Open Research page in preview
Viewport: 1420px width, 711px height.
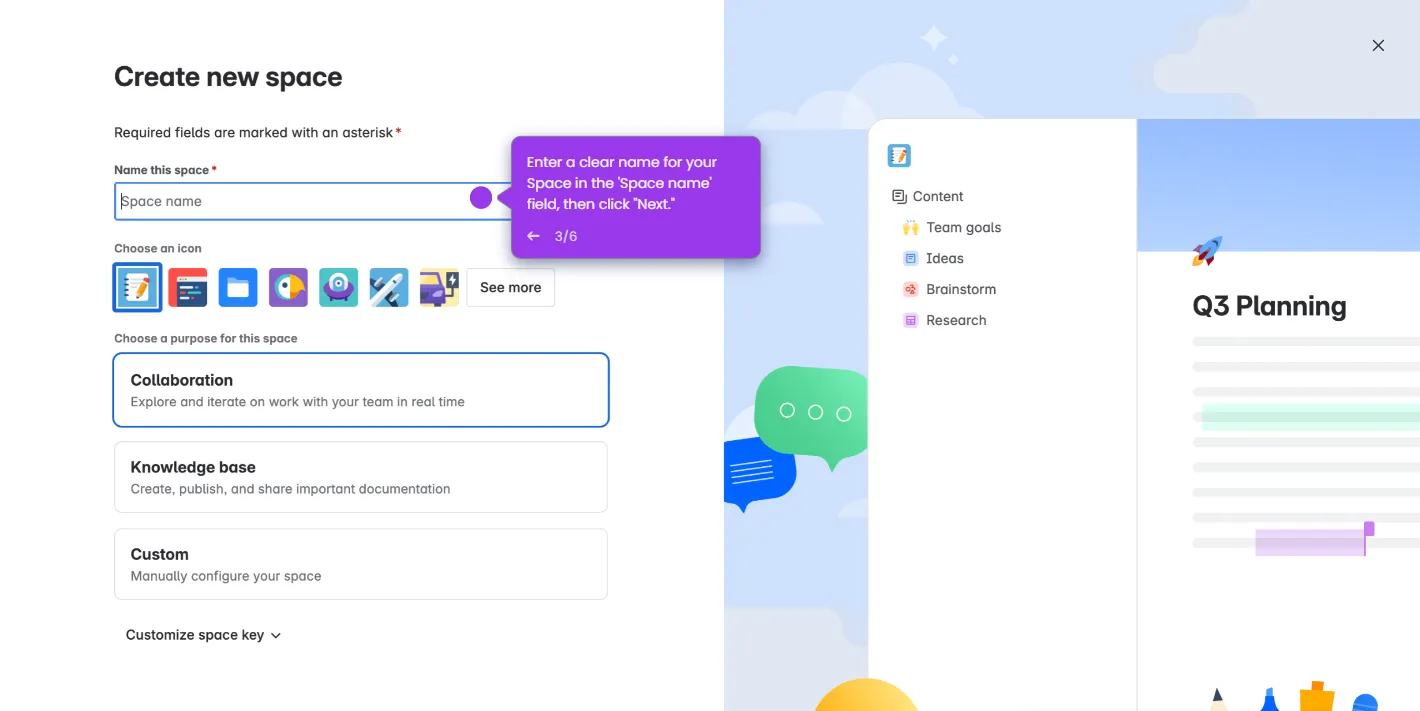pyautogui.click(x=945, y=321)
